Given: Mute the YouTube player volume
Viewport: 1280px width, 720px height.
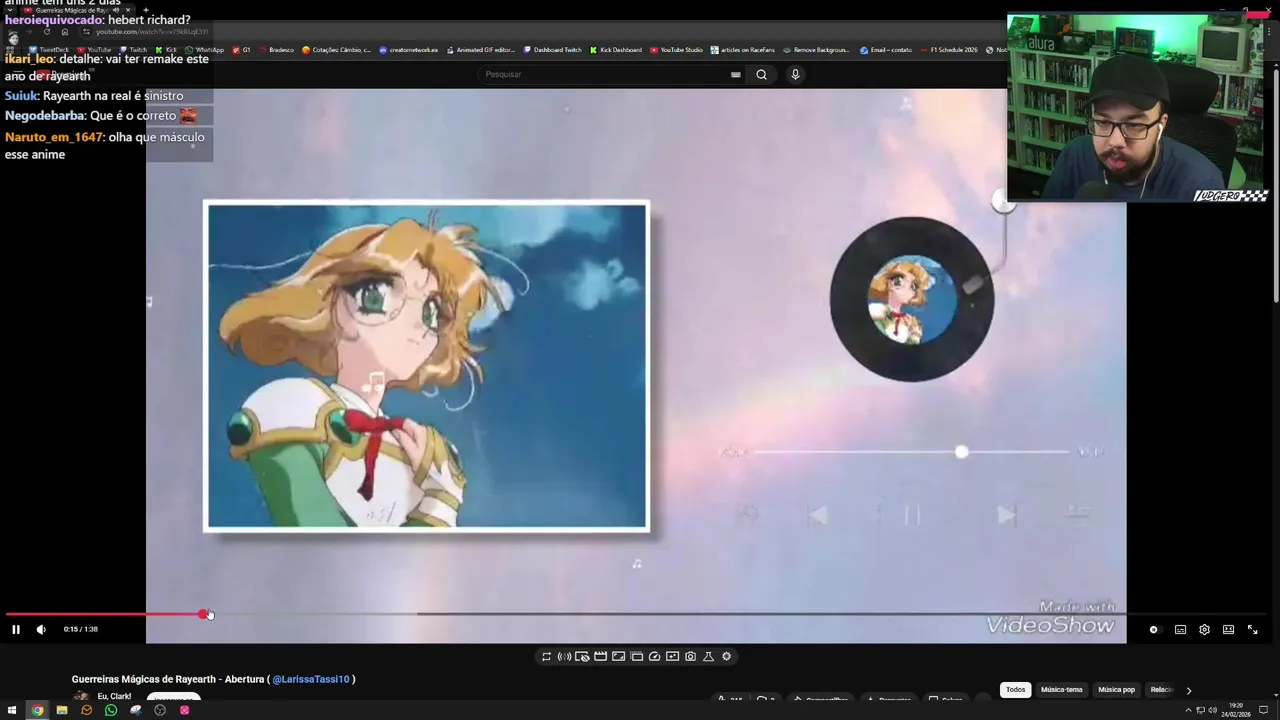Looking at the screenshot, I should click(x=41, y=629).
